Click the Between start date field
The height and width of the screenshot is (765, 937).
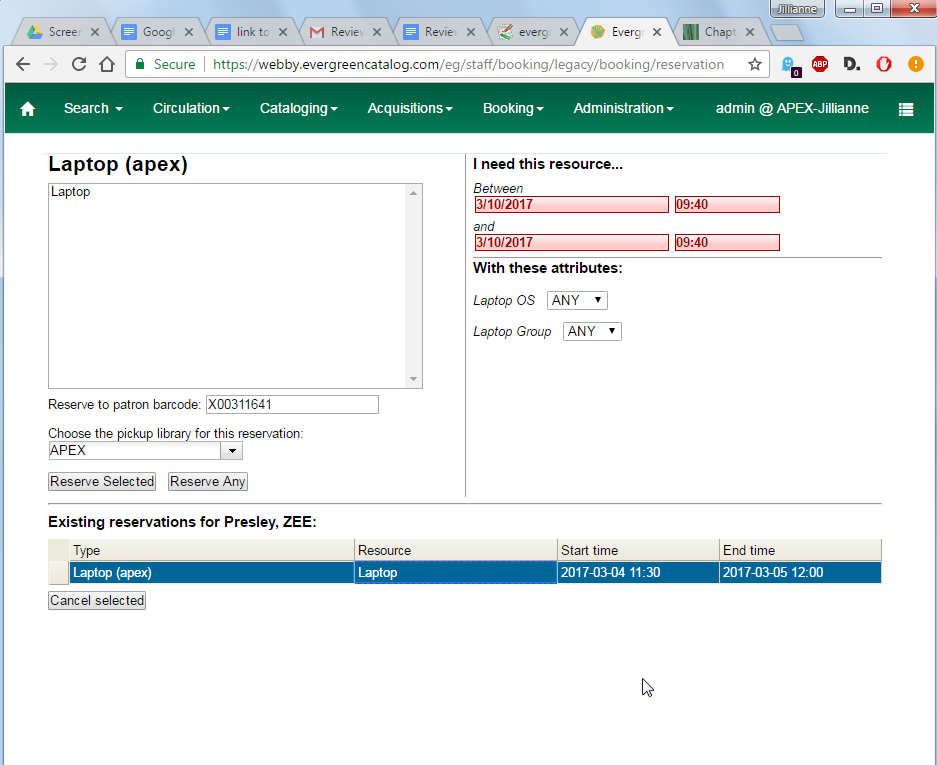coord(571,204)
